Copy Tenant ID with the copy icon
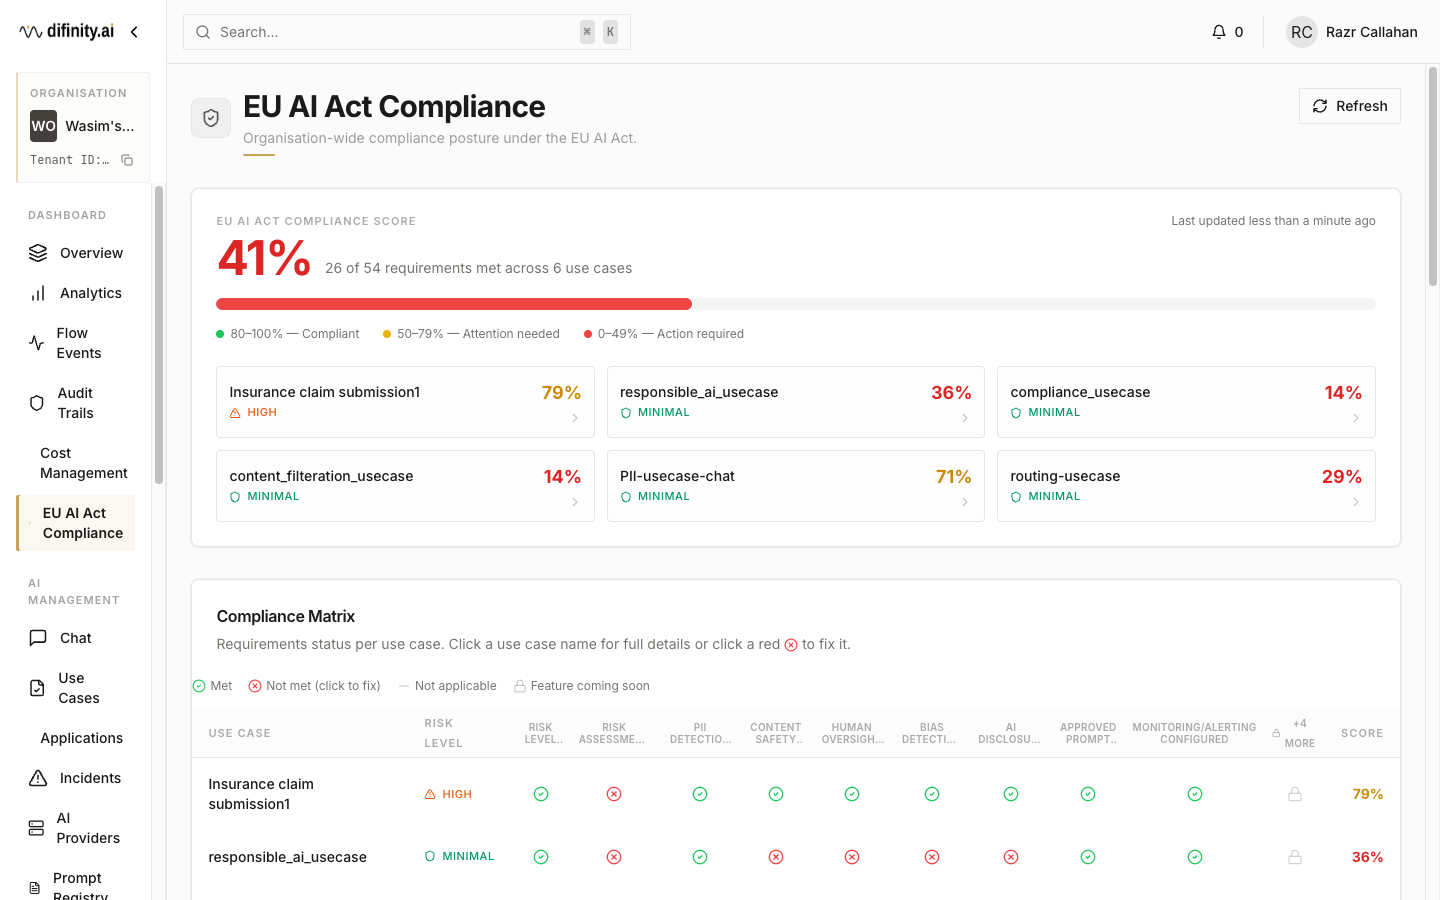 click(x=127, y=160)
